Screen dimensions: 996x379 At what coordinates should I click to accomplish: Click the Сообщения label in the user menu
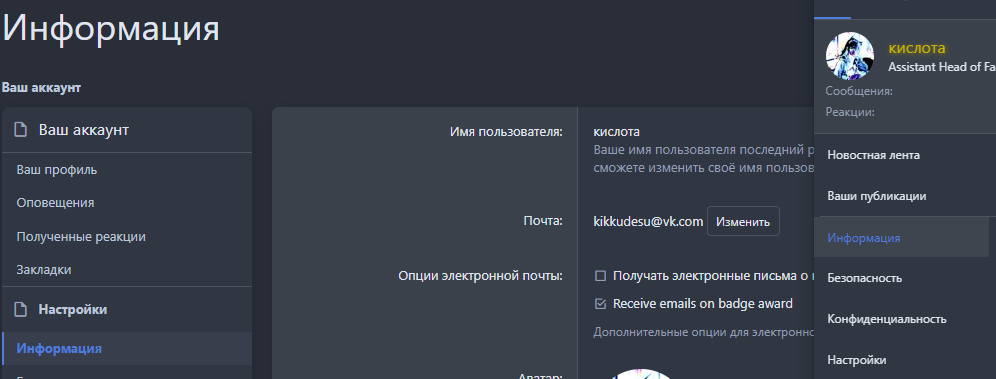click(859, 91)
